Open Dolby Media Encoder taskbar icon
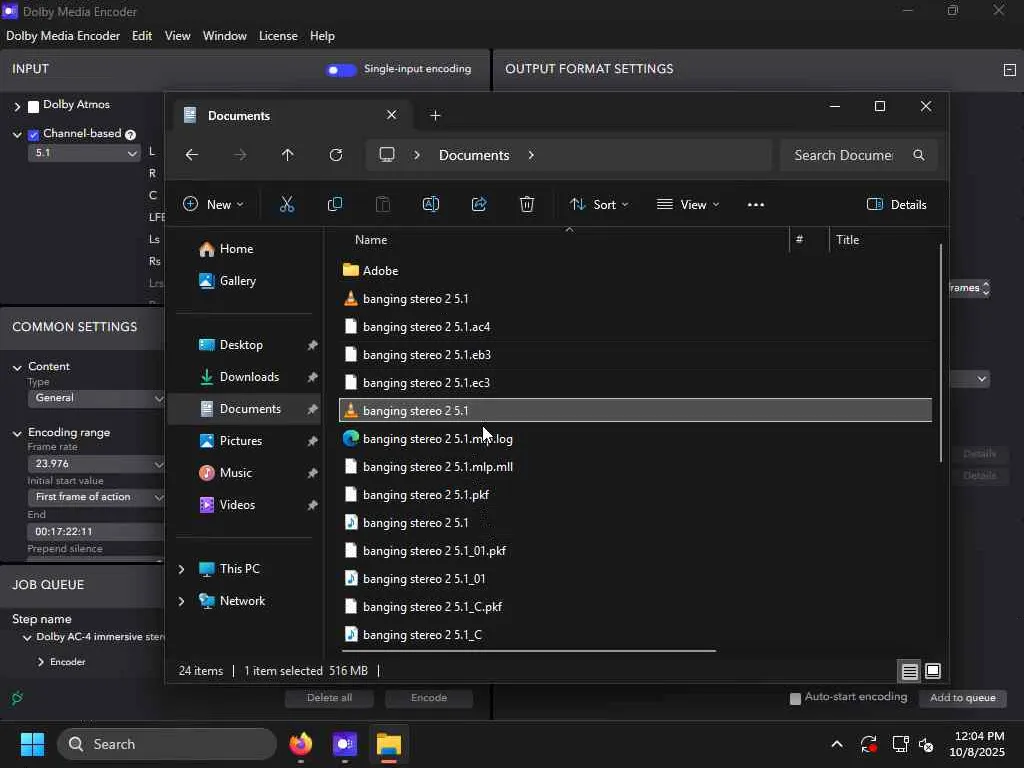 [x=344, y=744]
